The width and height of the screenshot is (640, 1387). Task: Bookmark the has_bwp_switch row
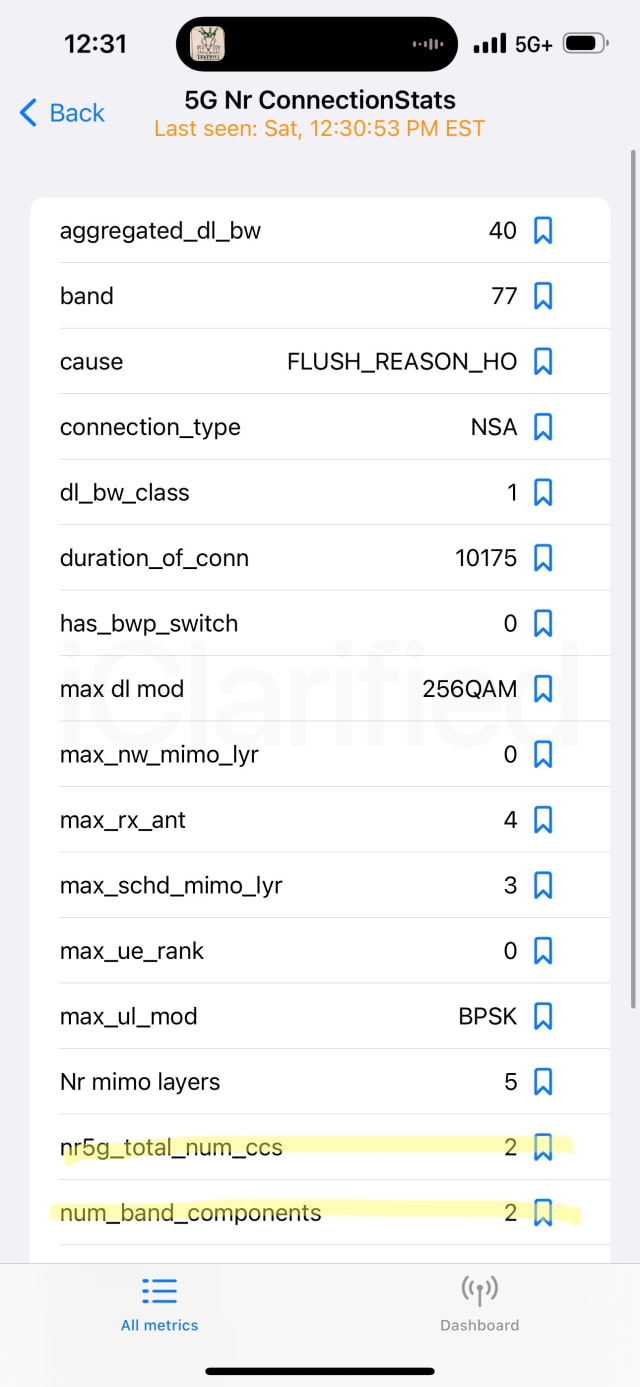point(543,624)
